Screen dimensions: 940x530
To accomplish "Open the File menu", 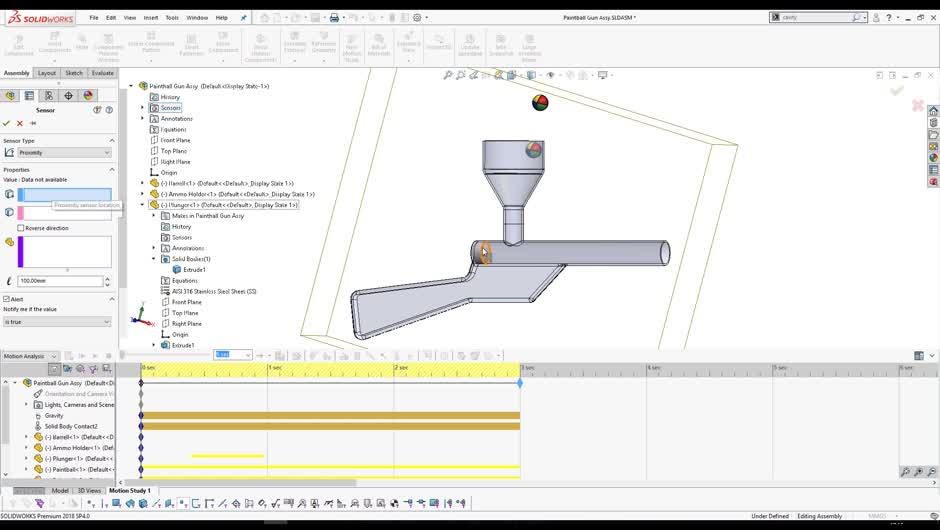I will point(94,17).
